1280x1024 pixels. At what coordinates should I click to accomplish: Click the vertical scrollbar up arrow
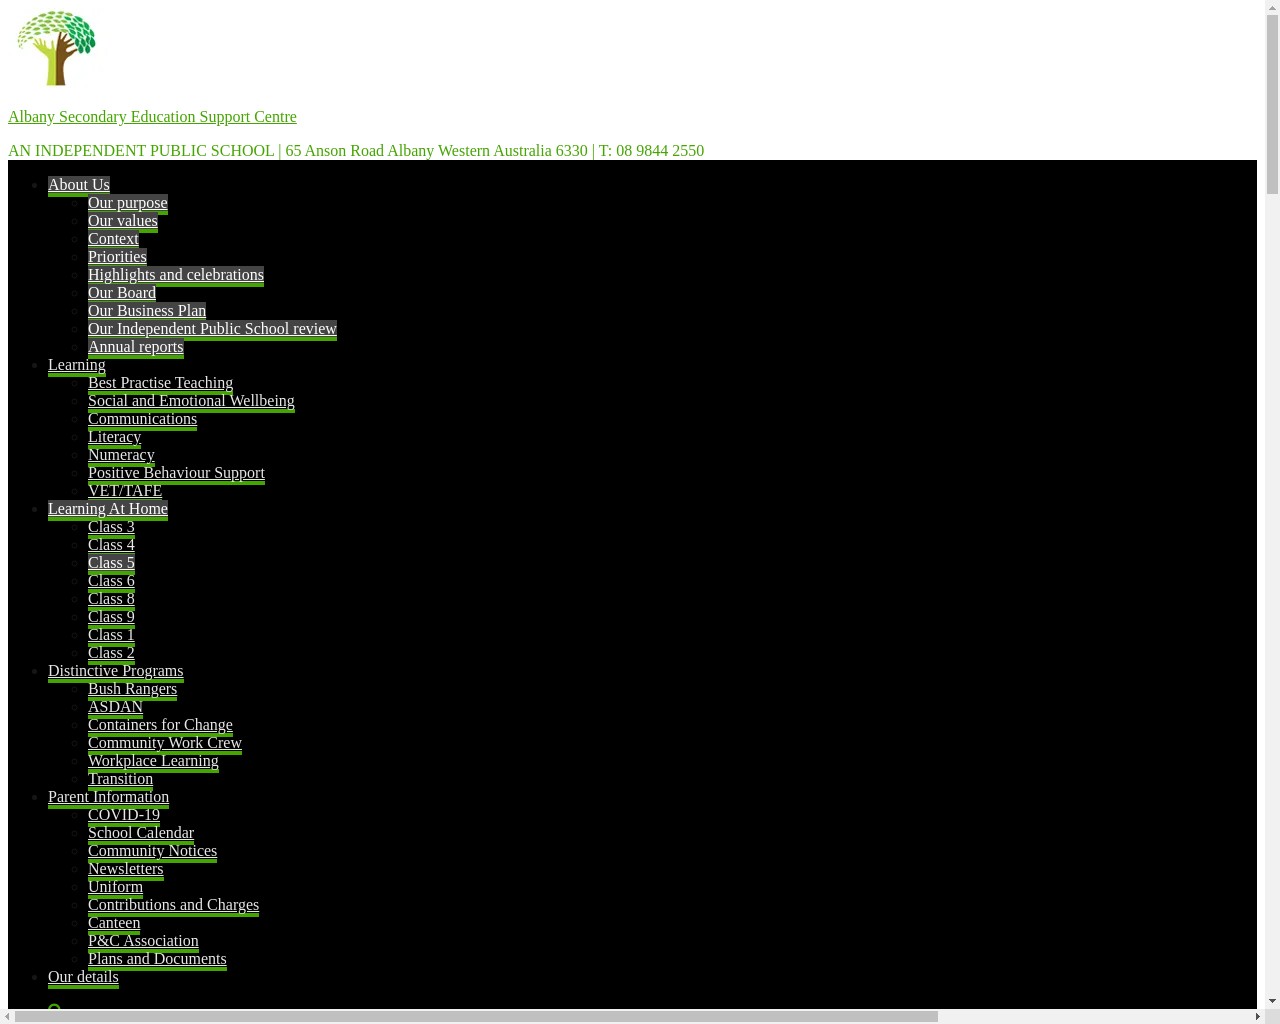click(1272, 7)
